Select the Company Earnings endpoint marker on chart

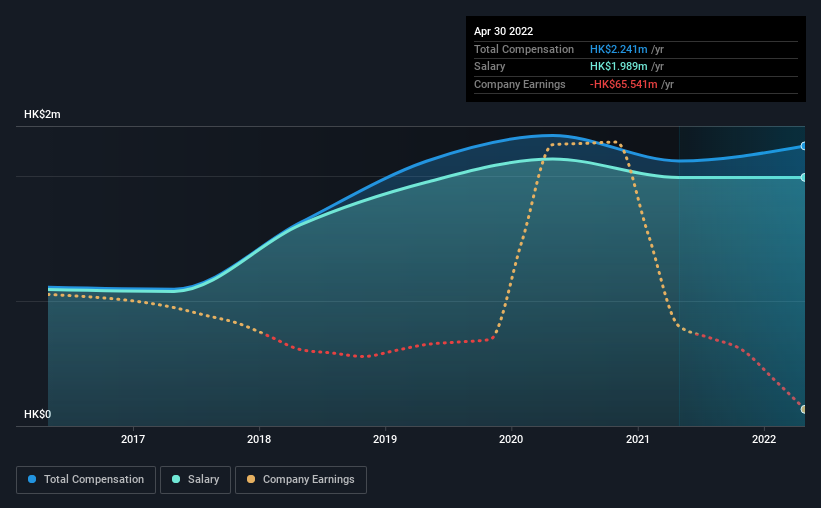803,409
